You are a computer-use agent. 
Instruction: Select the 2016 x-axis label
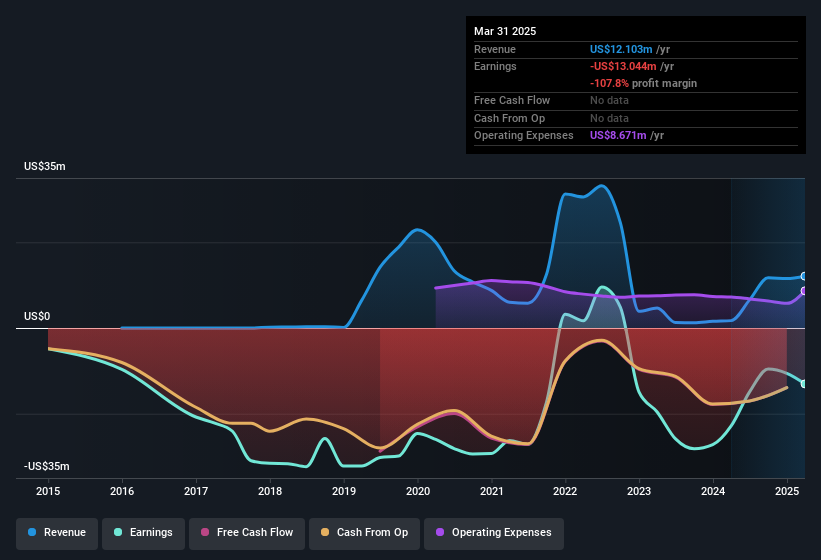122,491
